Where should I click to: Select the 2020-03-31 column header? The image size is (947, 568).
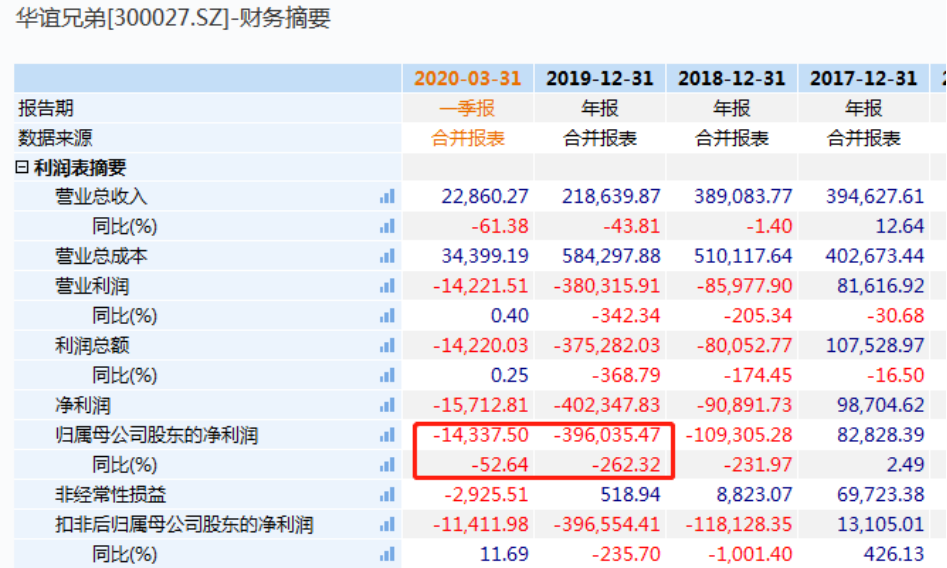(x=467, y=79)
